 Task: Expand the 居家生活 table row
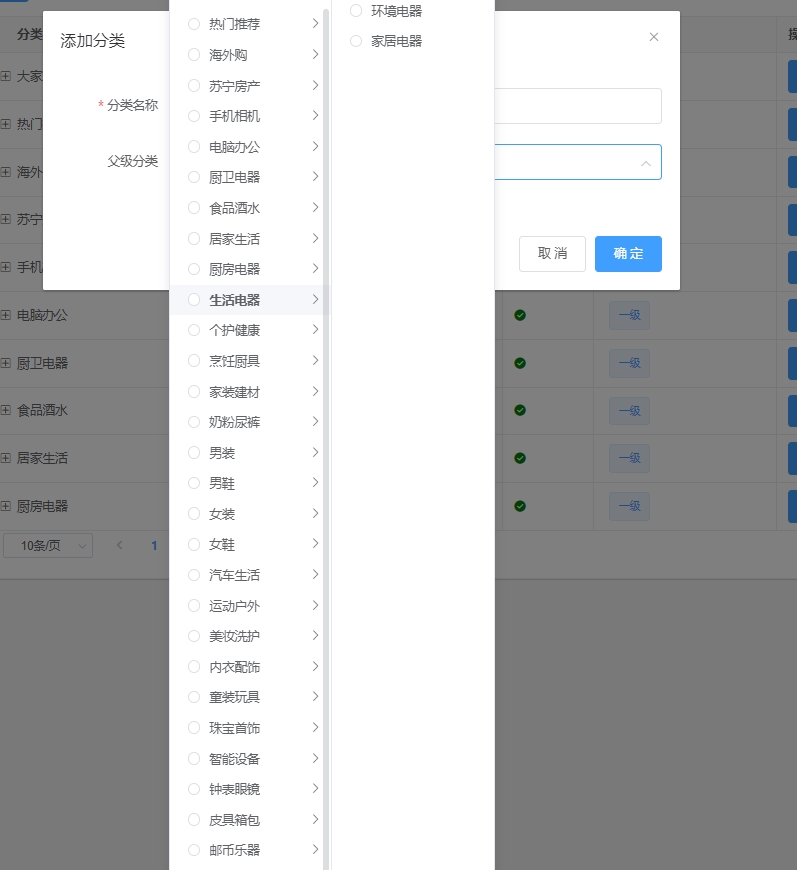click(6, 458)
